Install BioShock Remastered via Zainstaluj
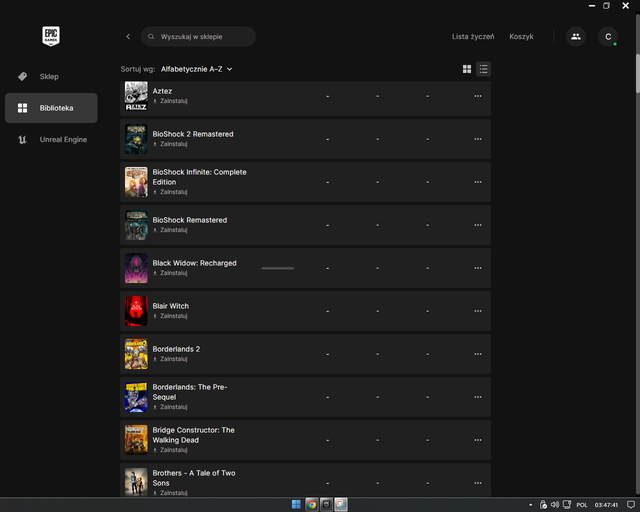Viewport: 640px width, 512px height. pyautogui.click(x=170, y=230)
